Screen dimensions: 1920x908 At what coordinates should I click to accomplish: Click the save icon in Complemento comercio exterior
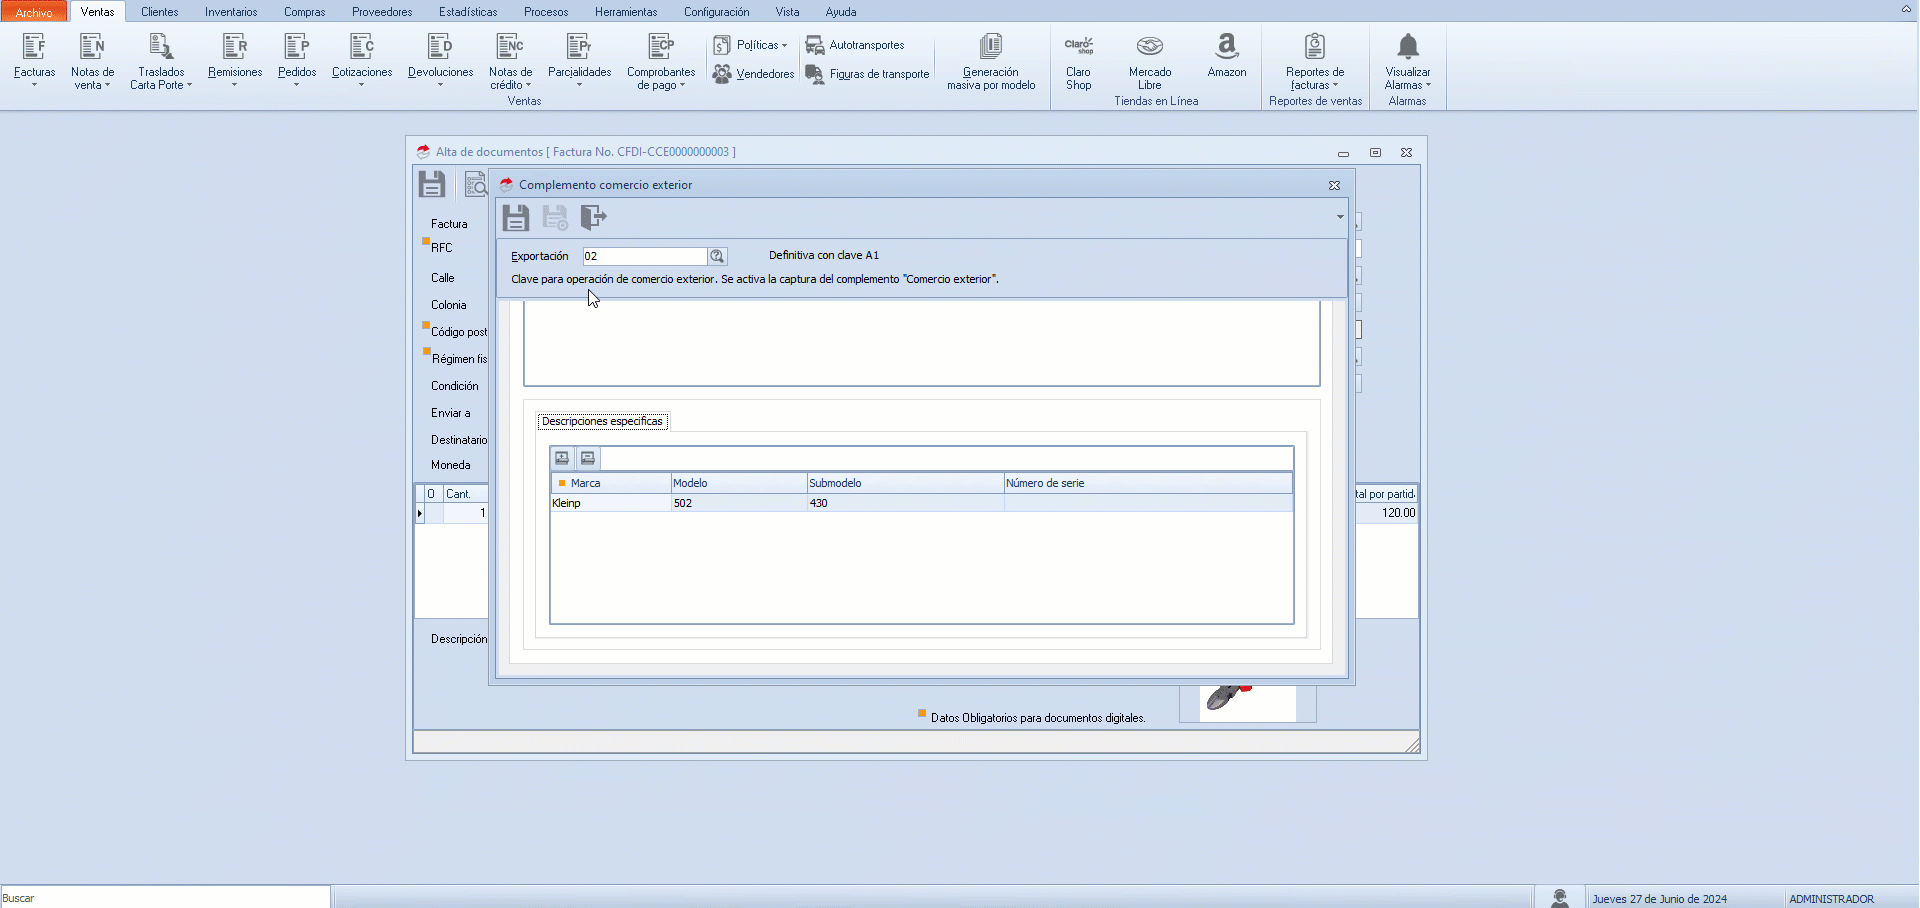point(516,218)
